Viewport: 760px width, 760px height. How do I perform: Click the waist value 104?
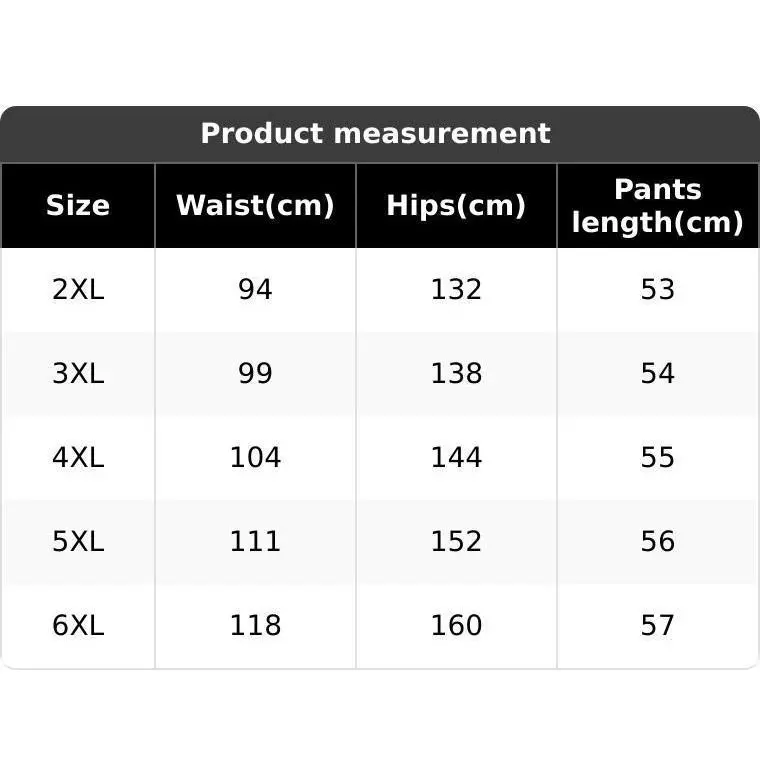(255, 458)
